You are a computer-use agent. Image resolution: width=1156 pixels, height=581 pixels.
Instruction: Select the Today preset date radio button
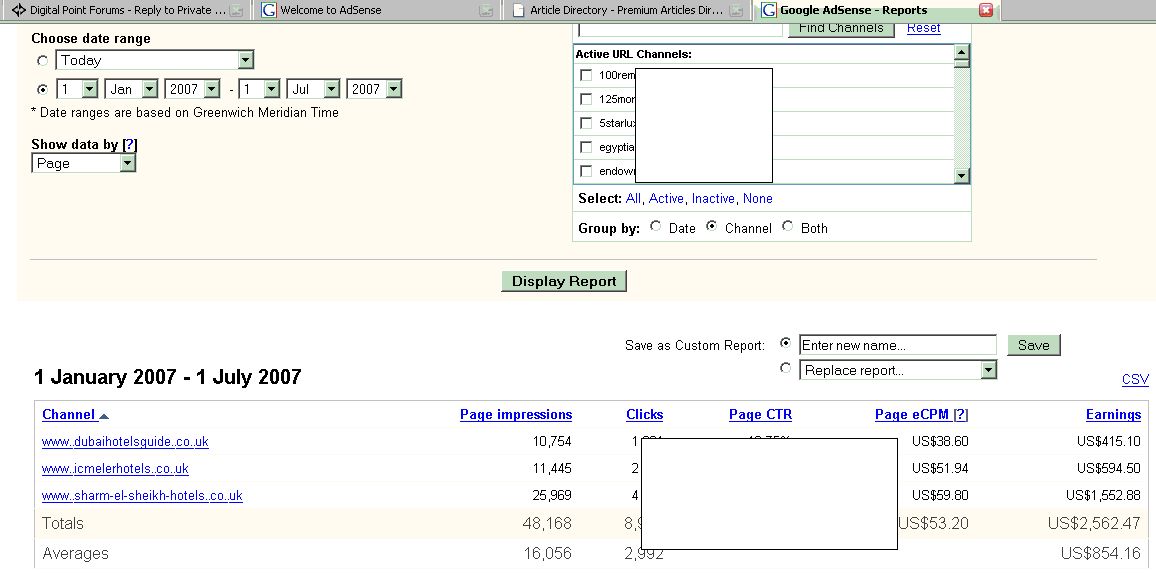pyautogui.click(x=43, y=60)
